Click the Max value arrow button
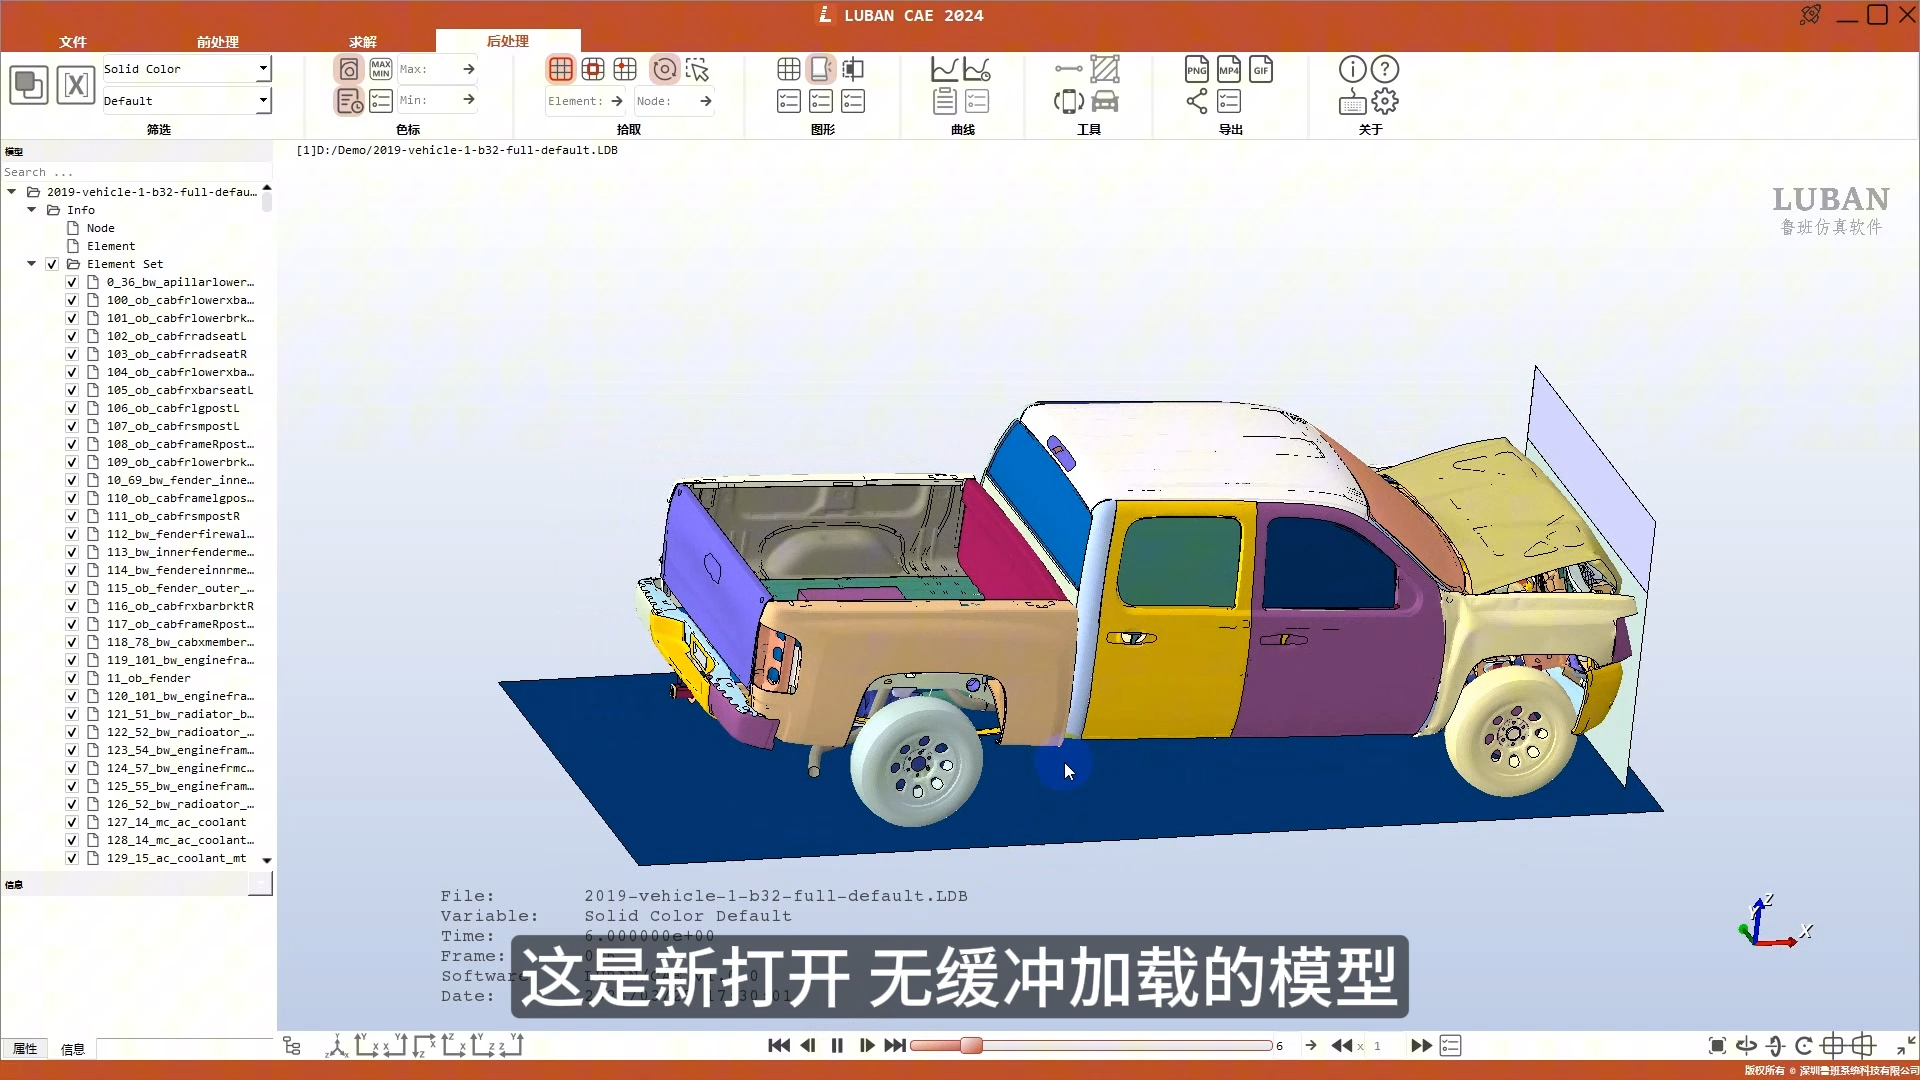This screenshot has width=1920, height=1080. (468, 69)
